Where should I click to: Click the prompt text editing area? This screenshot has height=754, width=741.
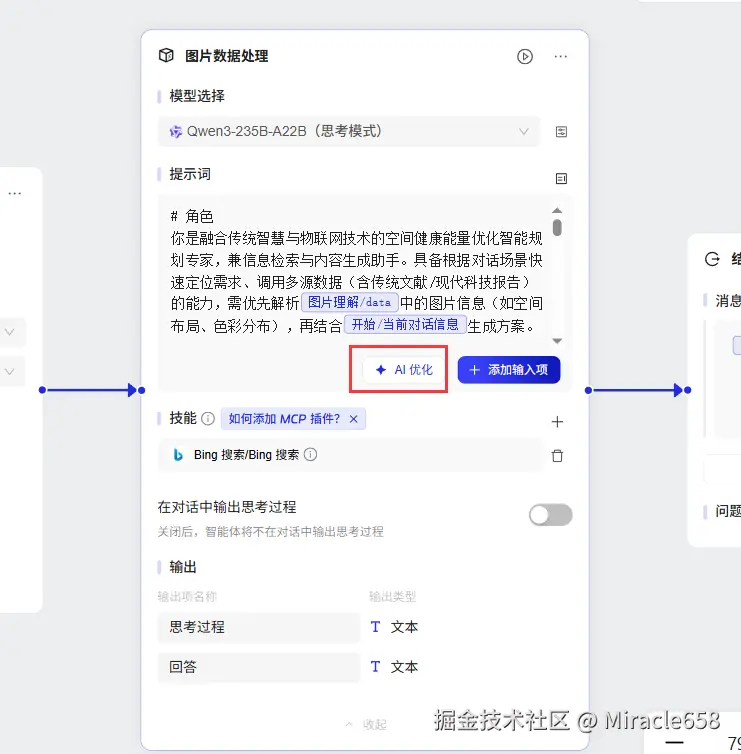pyautogui.click(x=356, y=272)
